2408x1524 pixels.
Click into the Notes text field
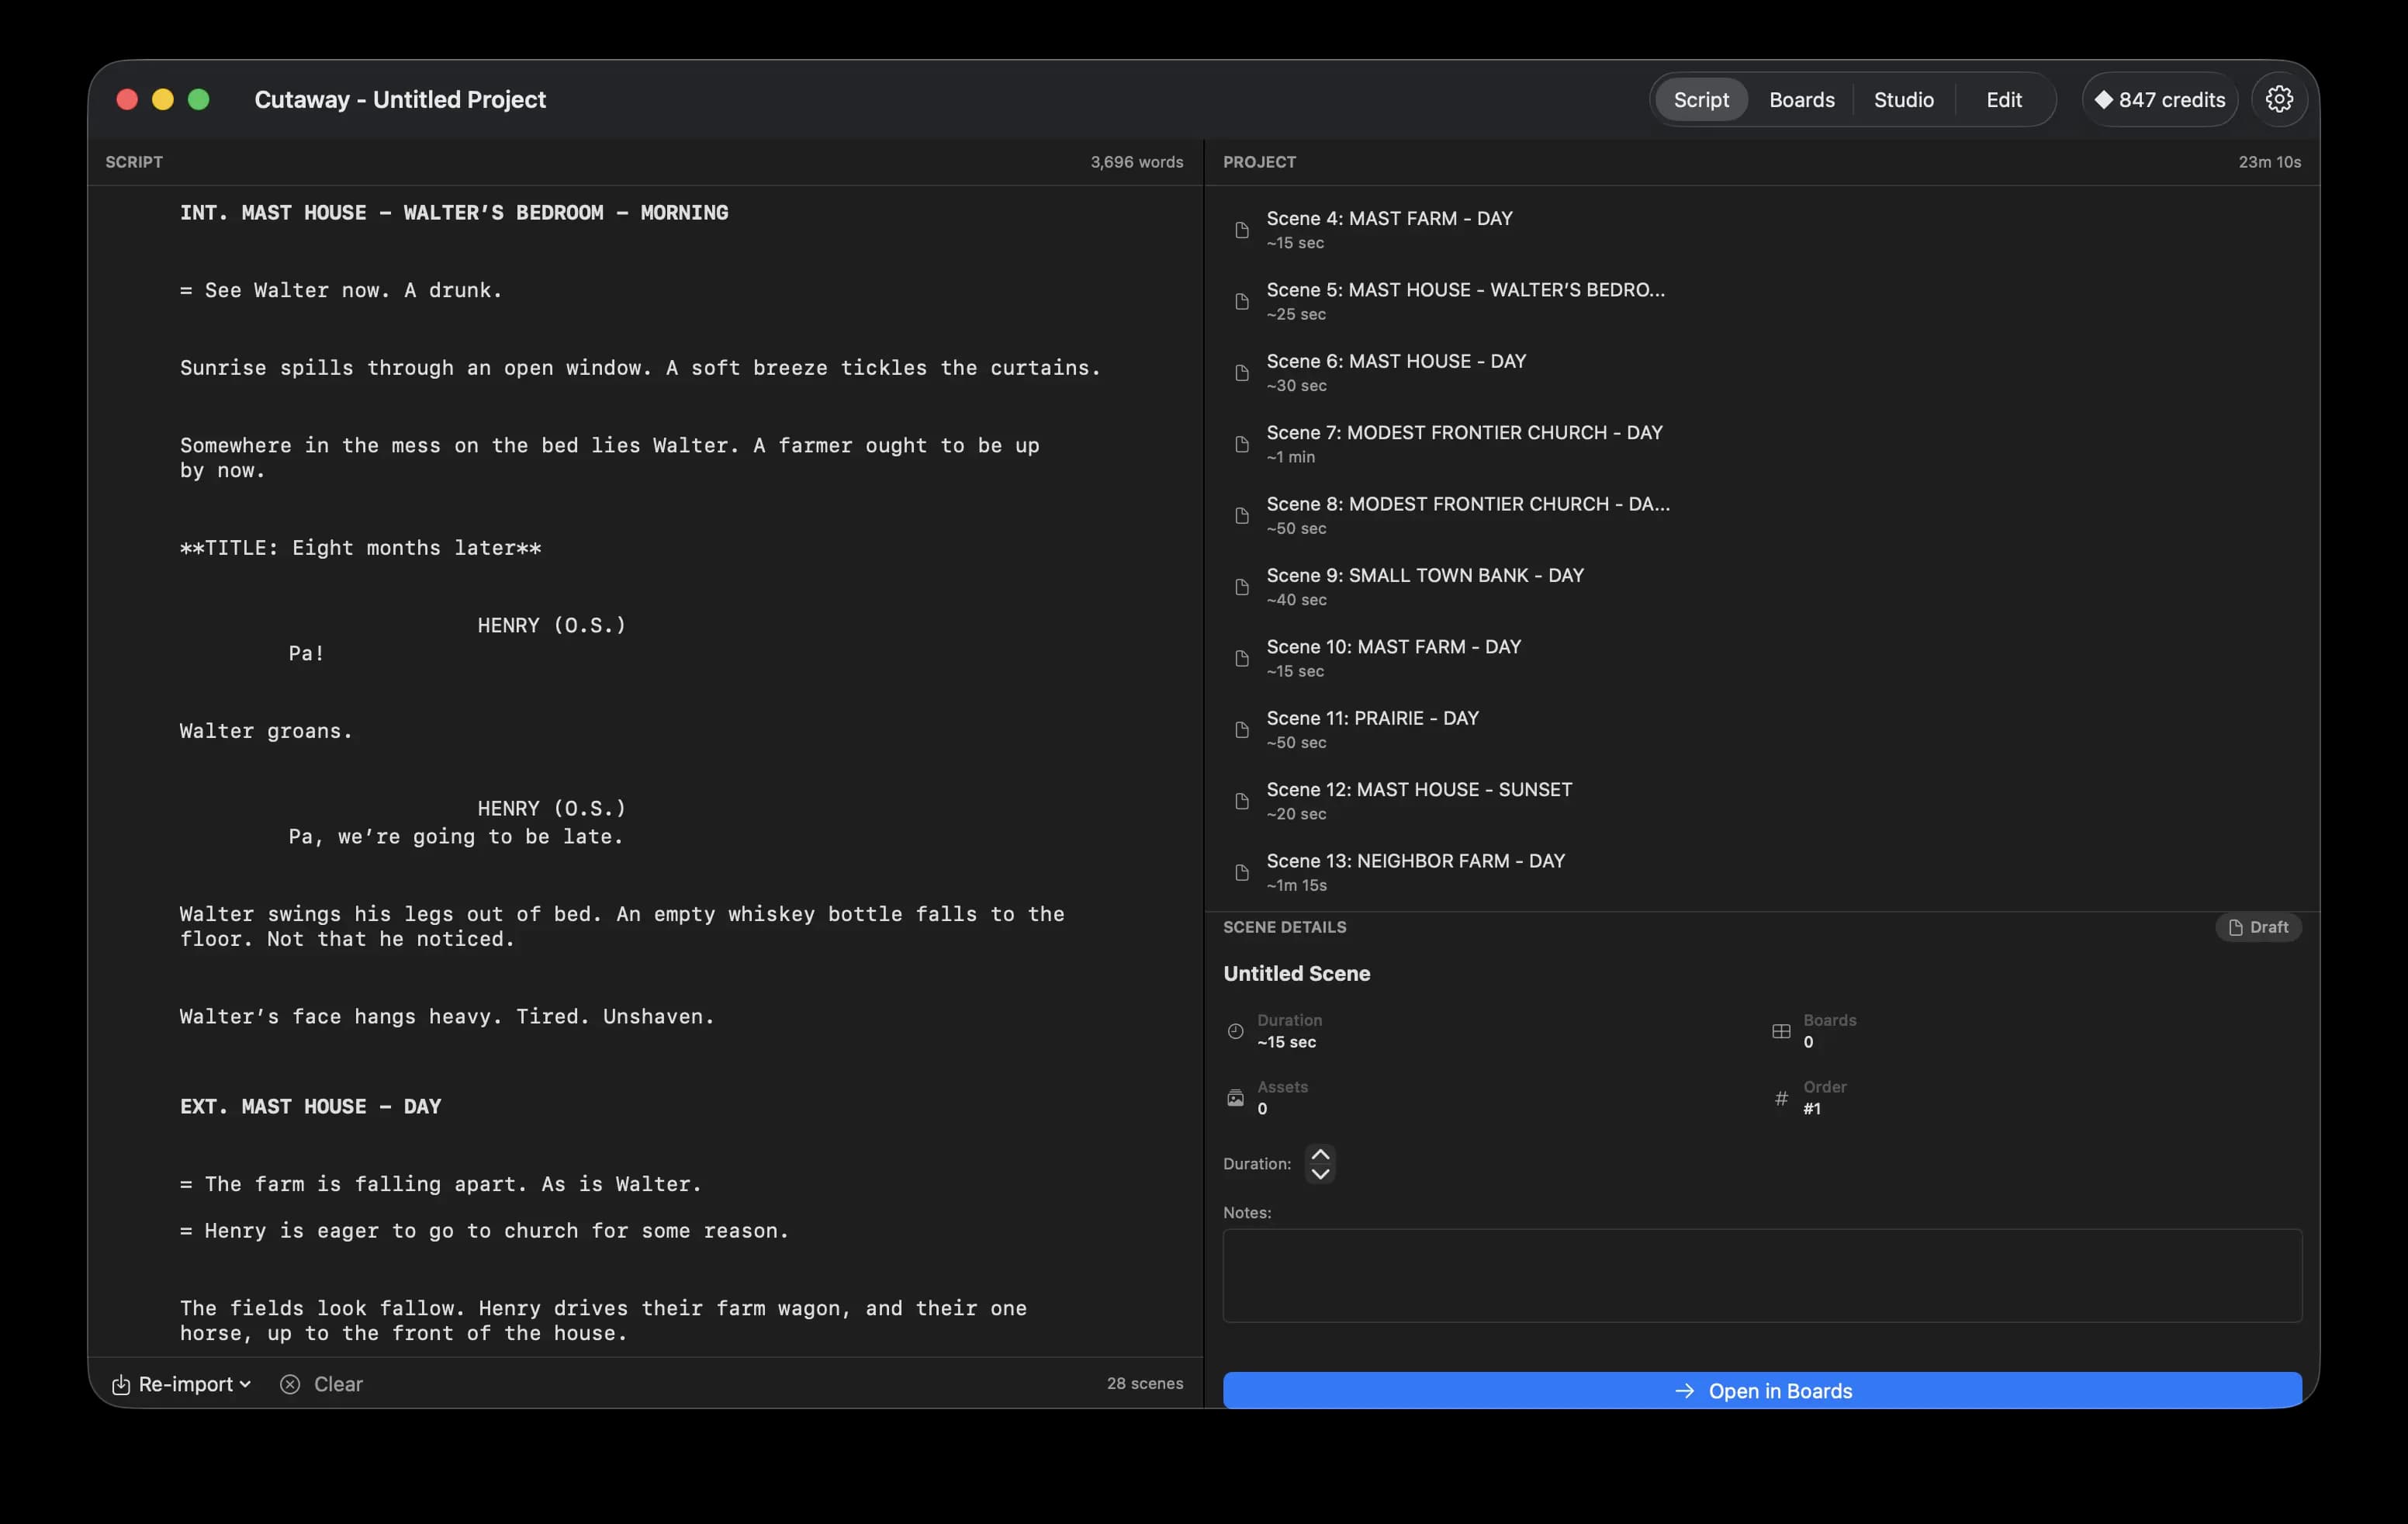[1761, 1275]
